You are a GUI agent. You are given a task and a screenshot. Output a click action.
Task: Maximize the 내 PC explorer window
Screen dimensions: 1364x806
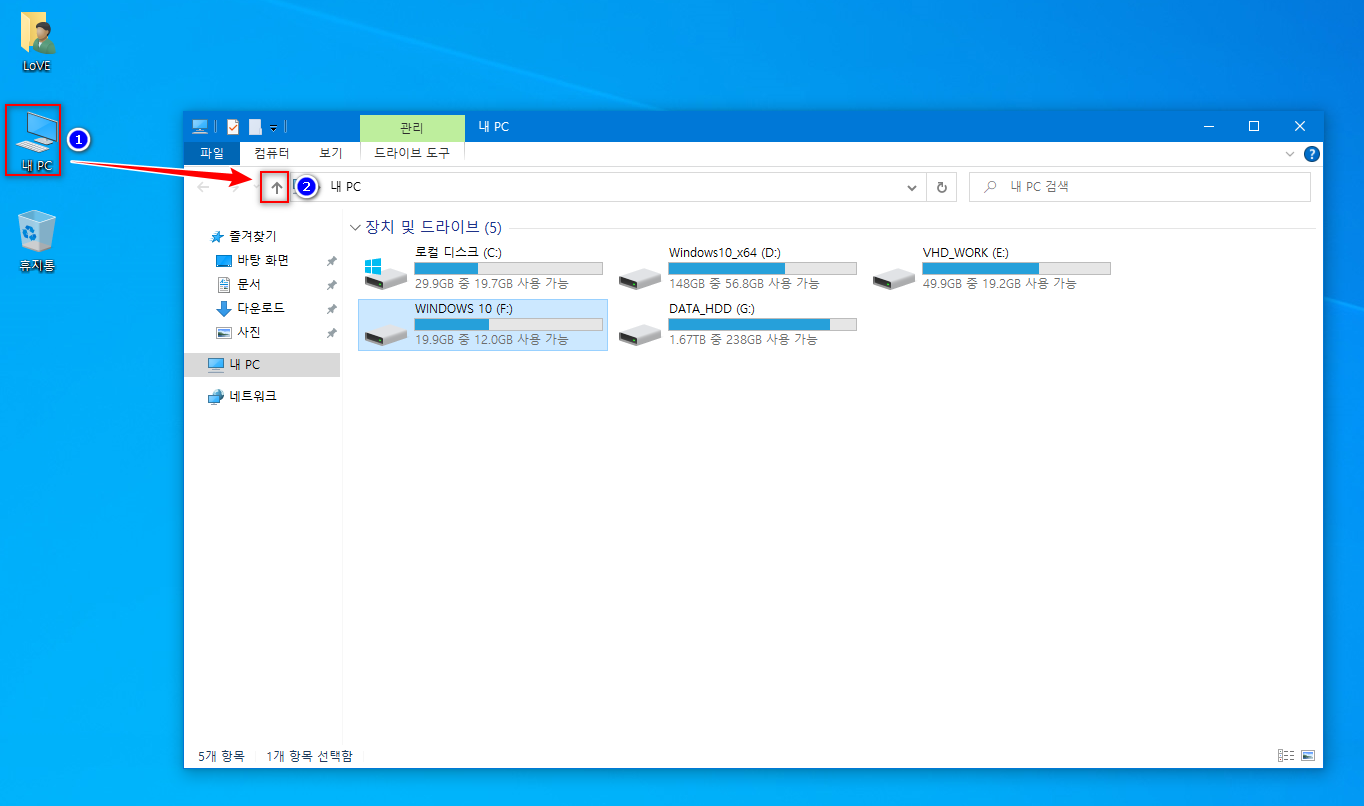point(1254,127)
